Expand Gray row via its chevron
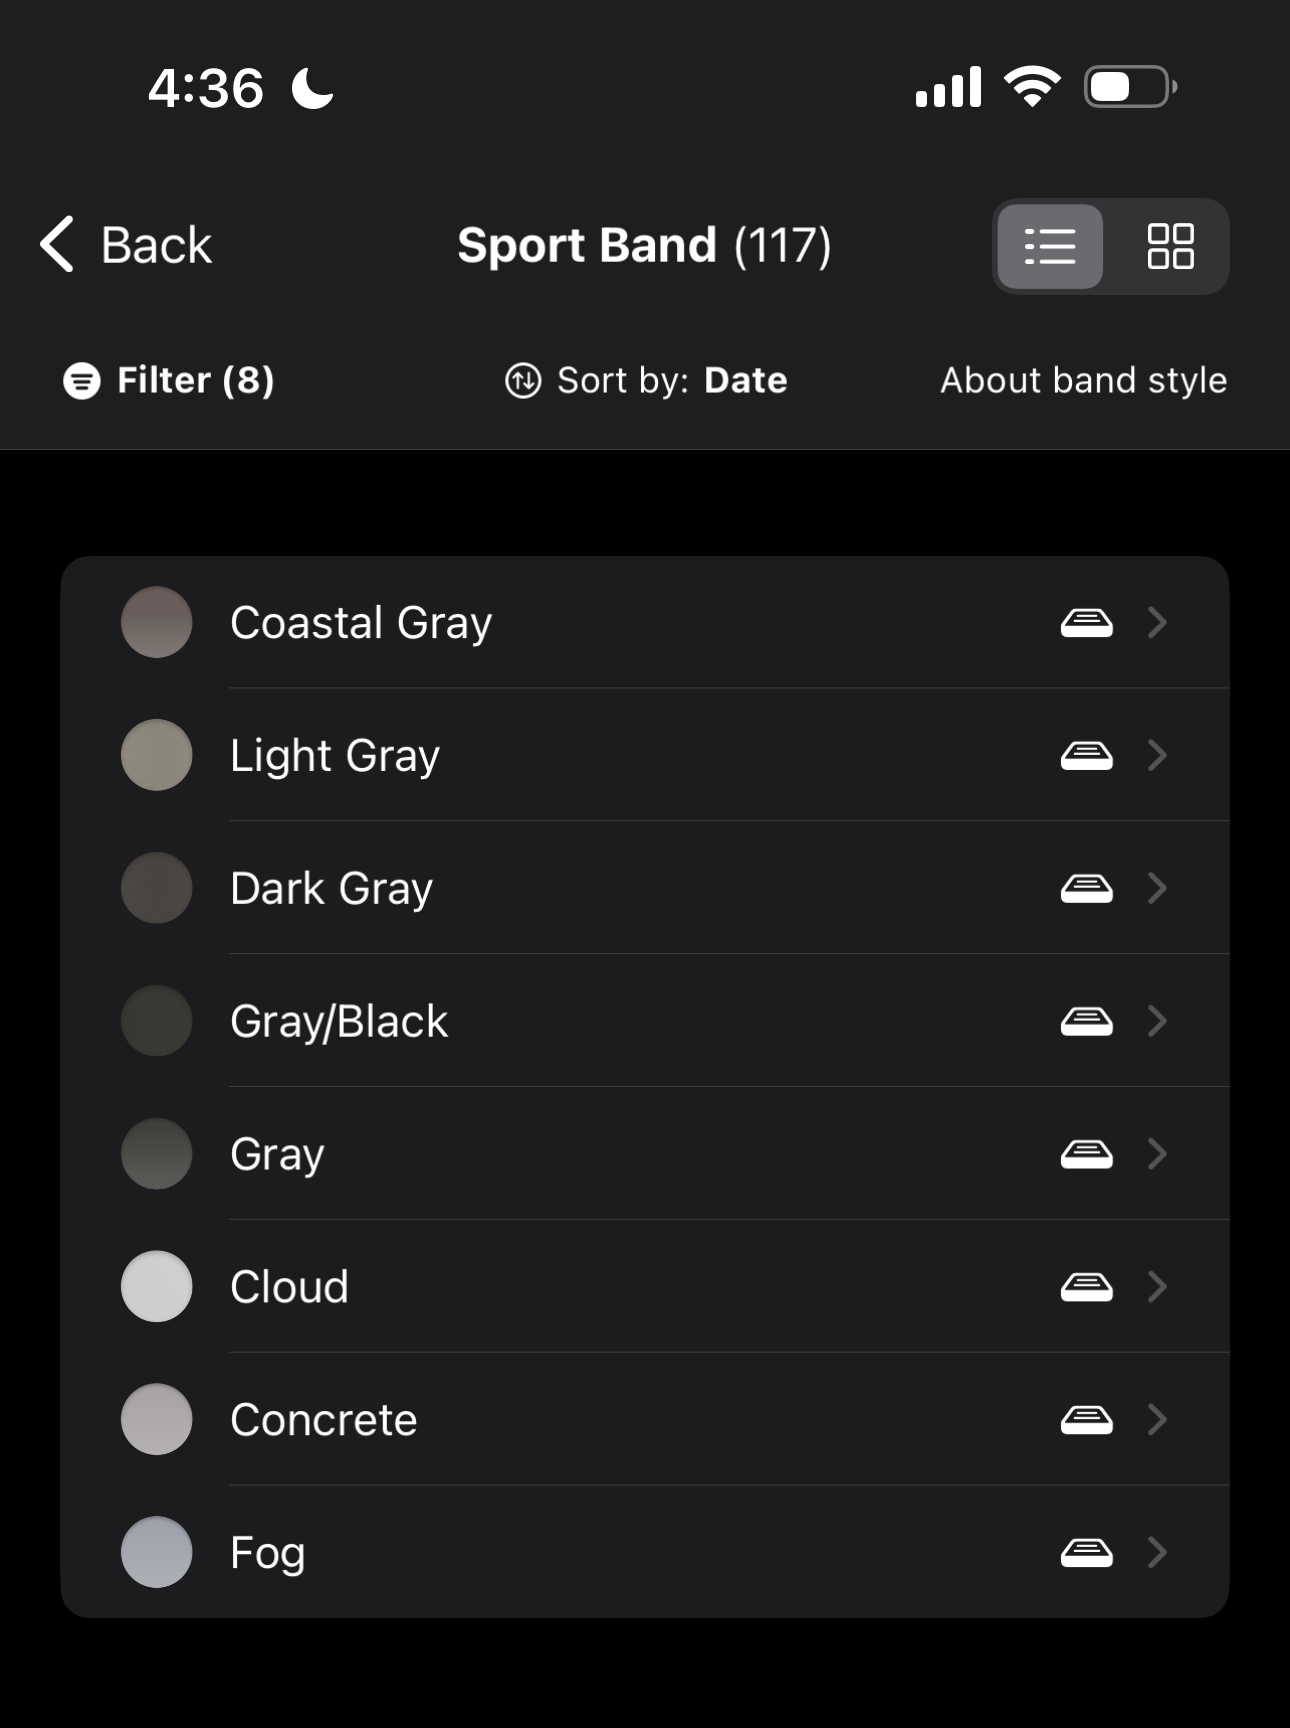The width and height of the screenshot is (1290, 1728). point(1158,1154)
